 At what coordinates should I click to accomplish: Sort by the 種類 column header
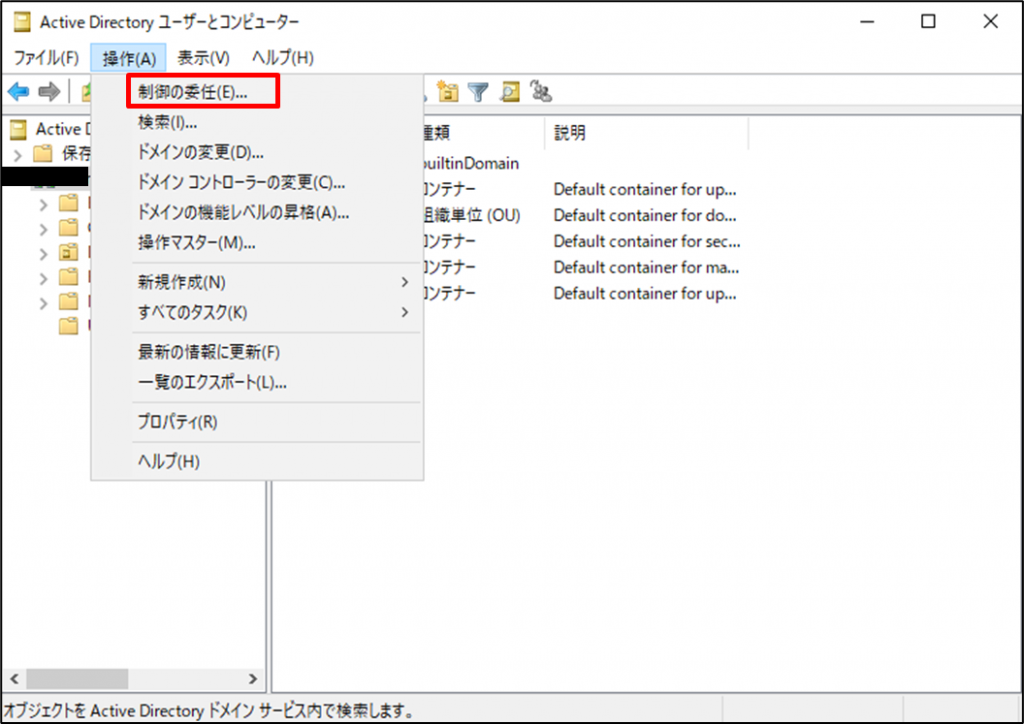pyautogui.click(x=483, y=133)
